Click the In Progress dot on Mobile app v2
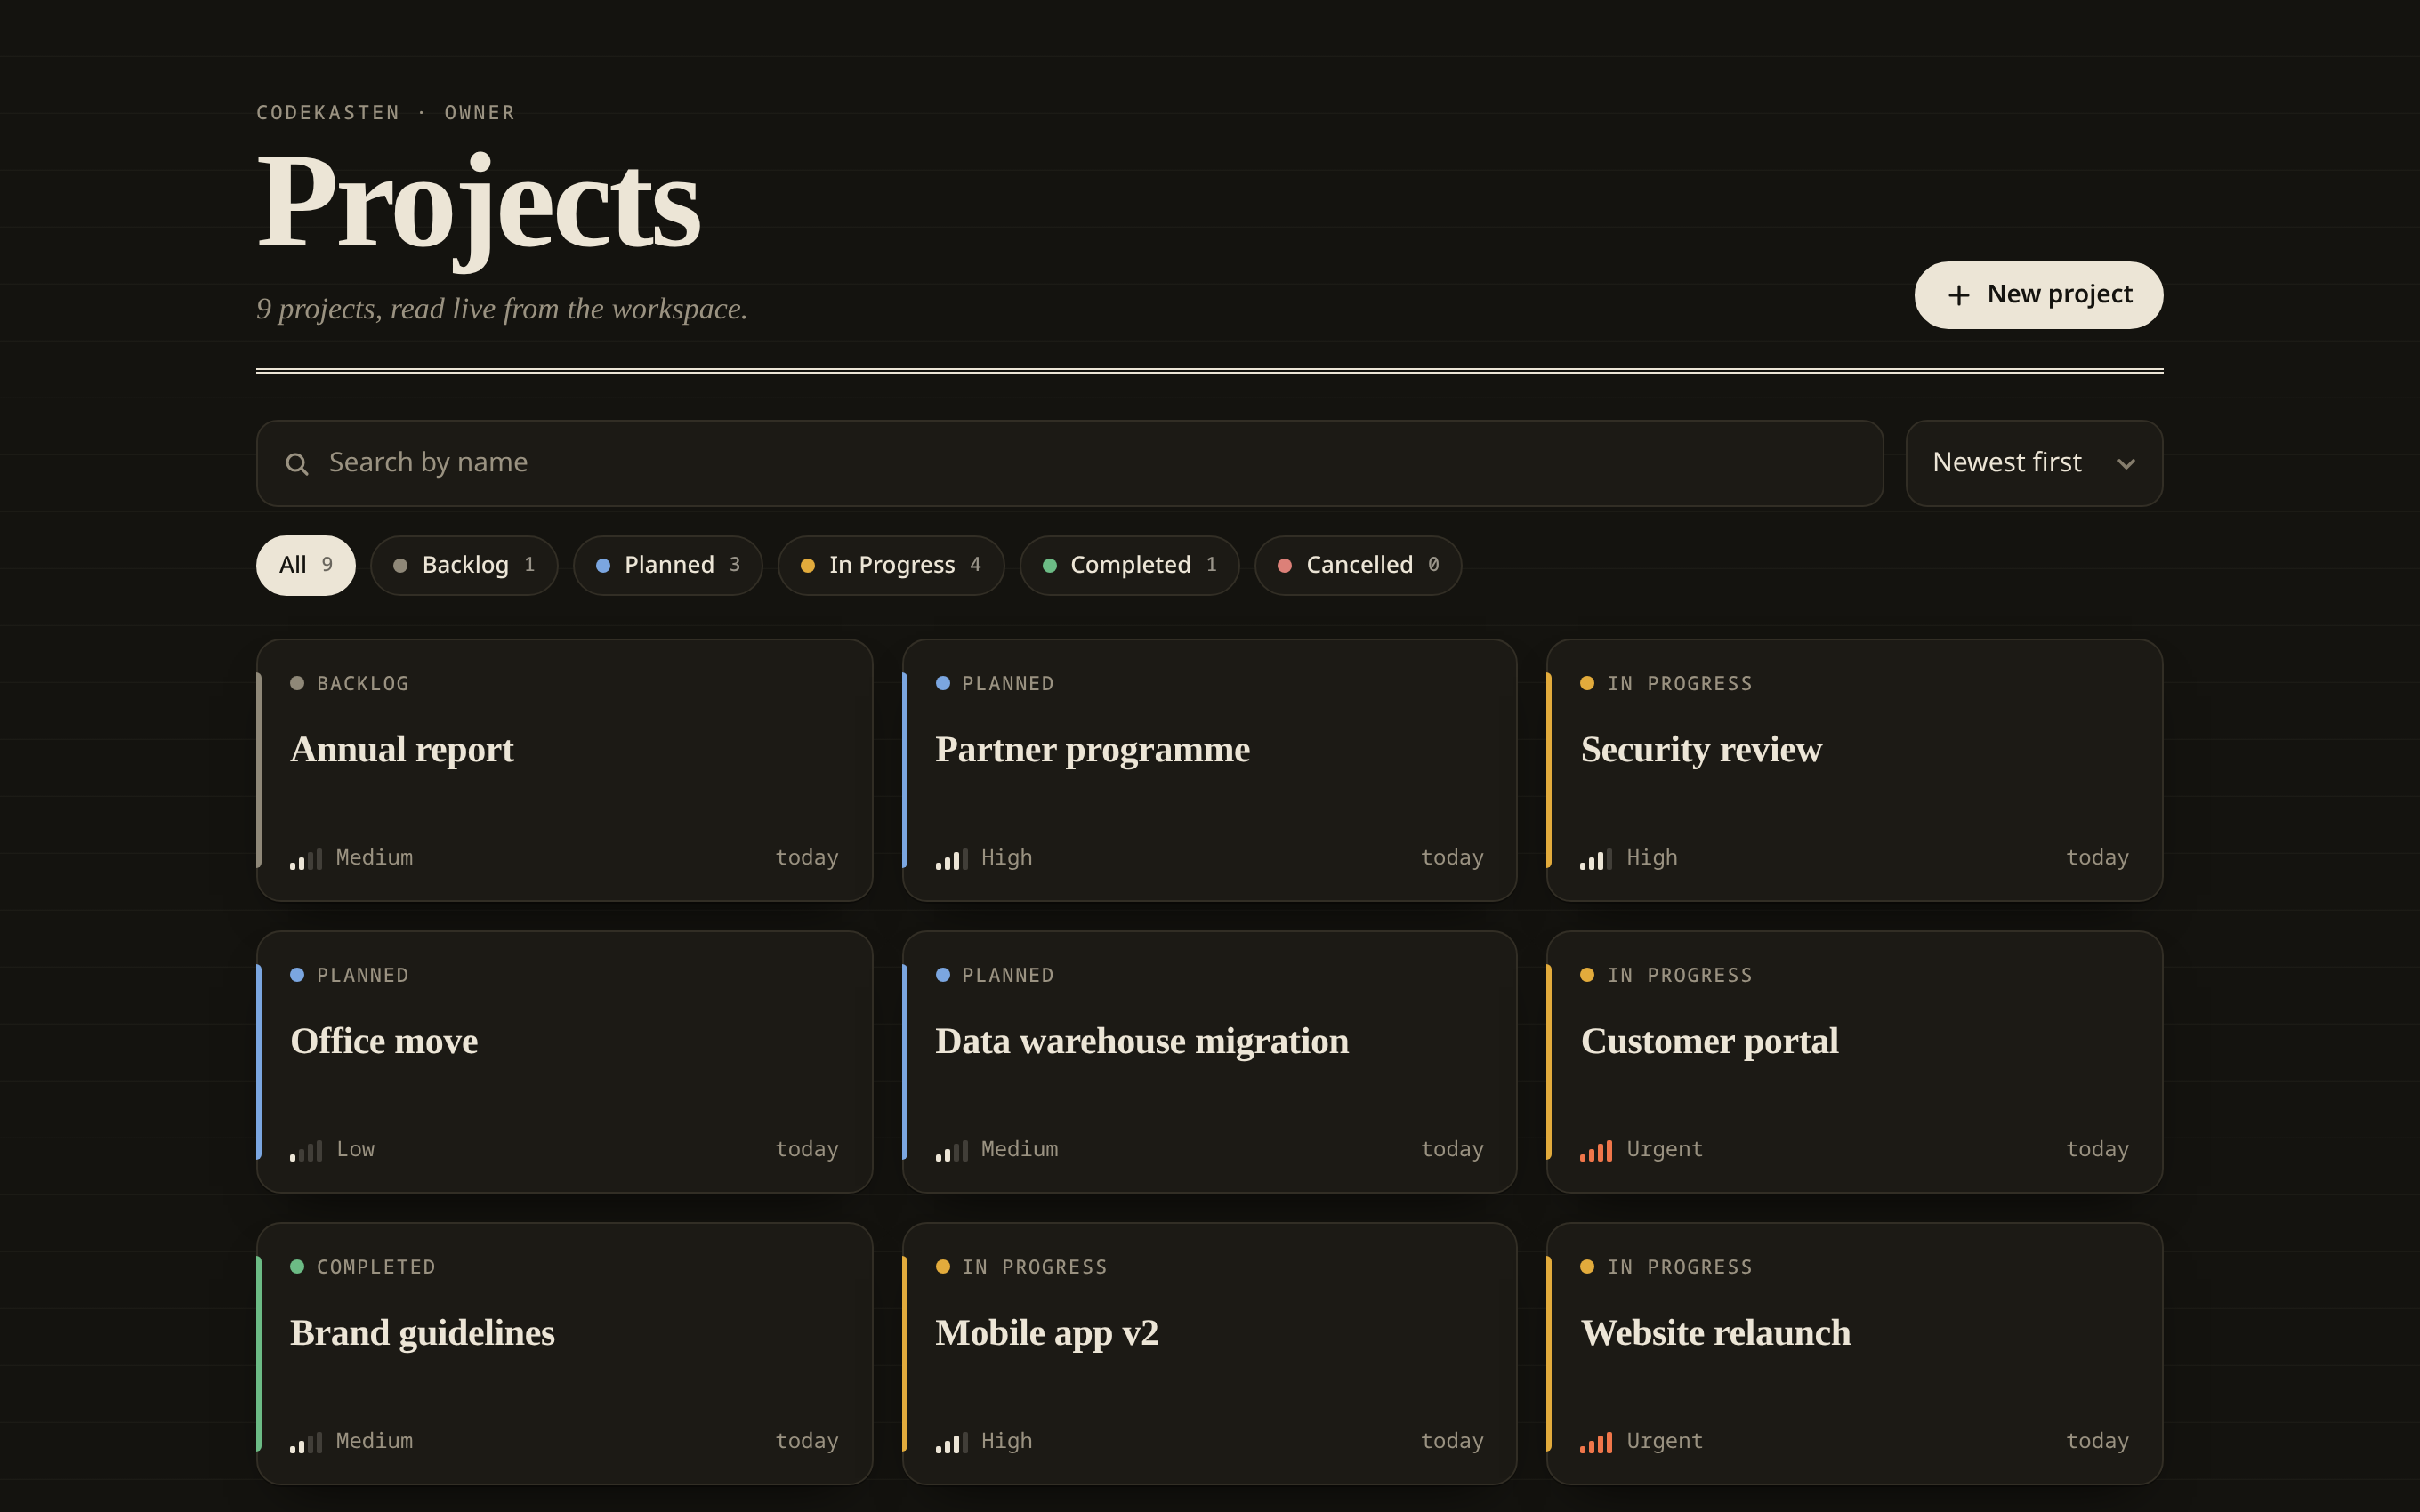 942,1266
